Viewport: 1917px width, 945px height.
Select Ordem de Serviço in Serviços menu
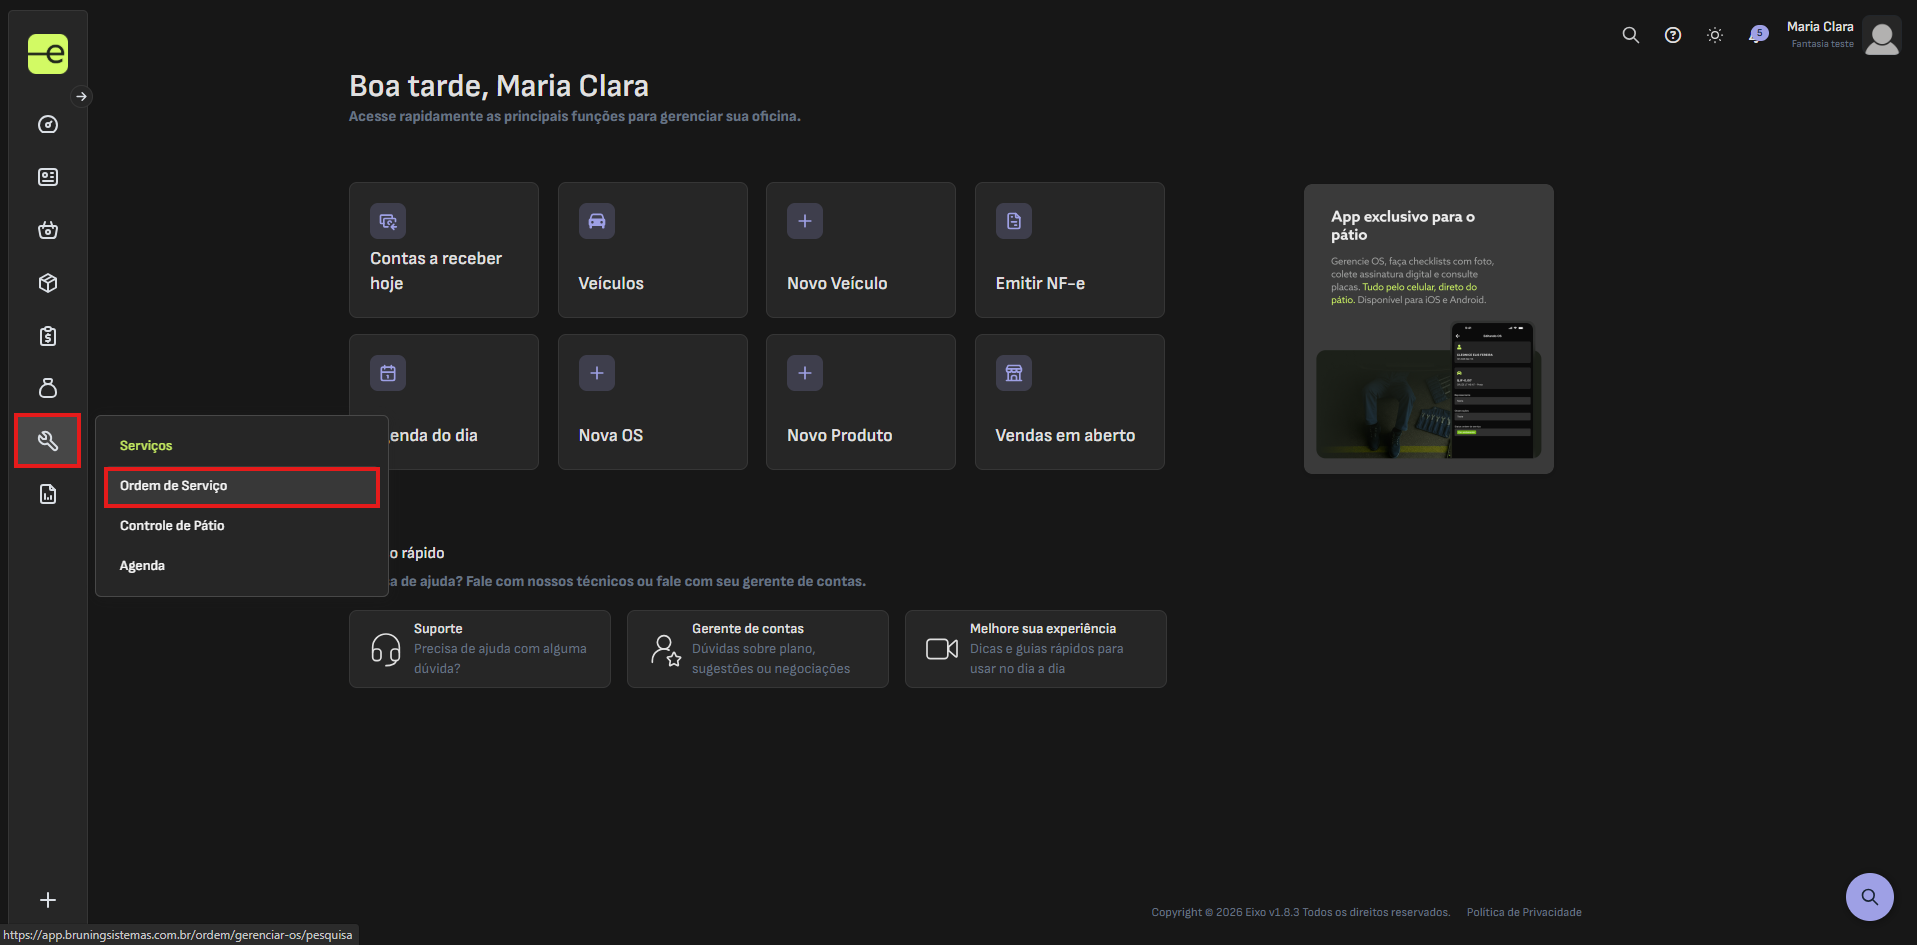click(242, 486)
